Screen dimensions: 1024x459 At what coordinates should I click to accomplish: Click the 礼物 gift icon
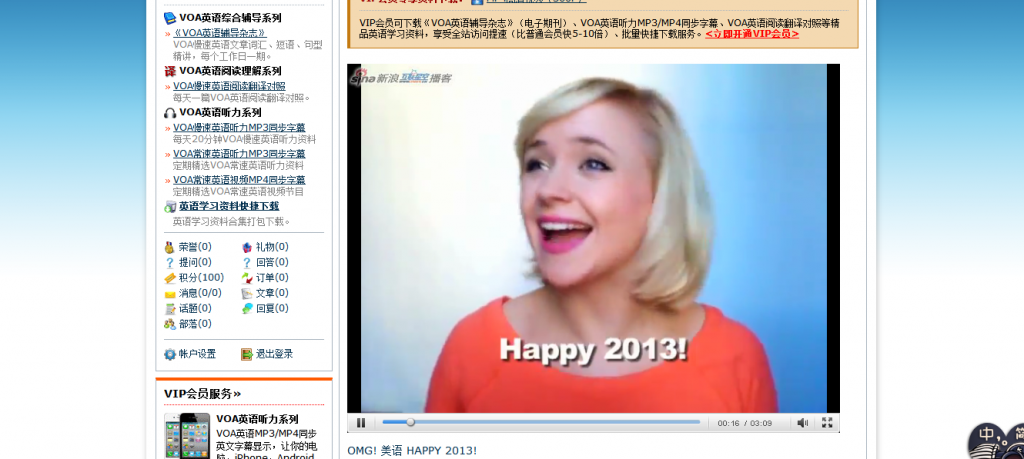[247, 247]
